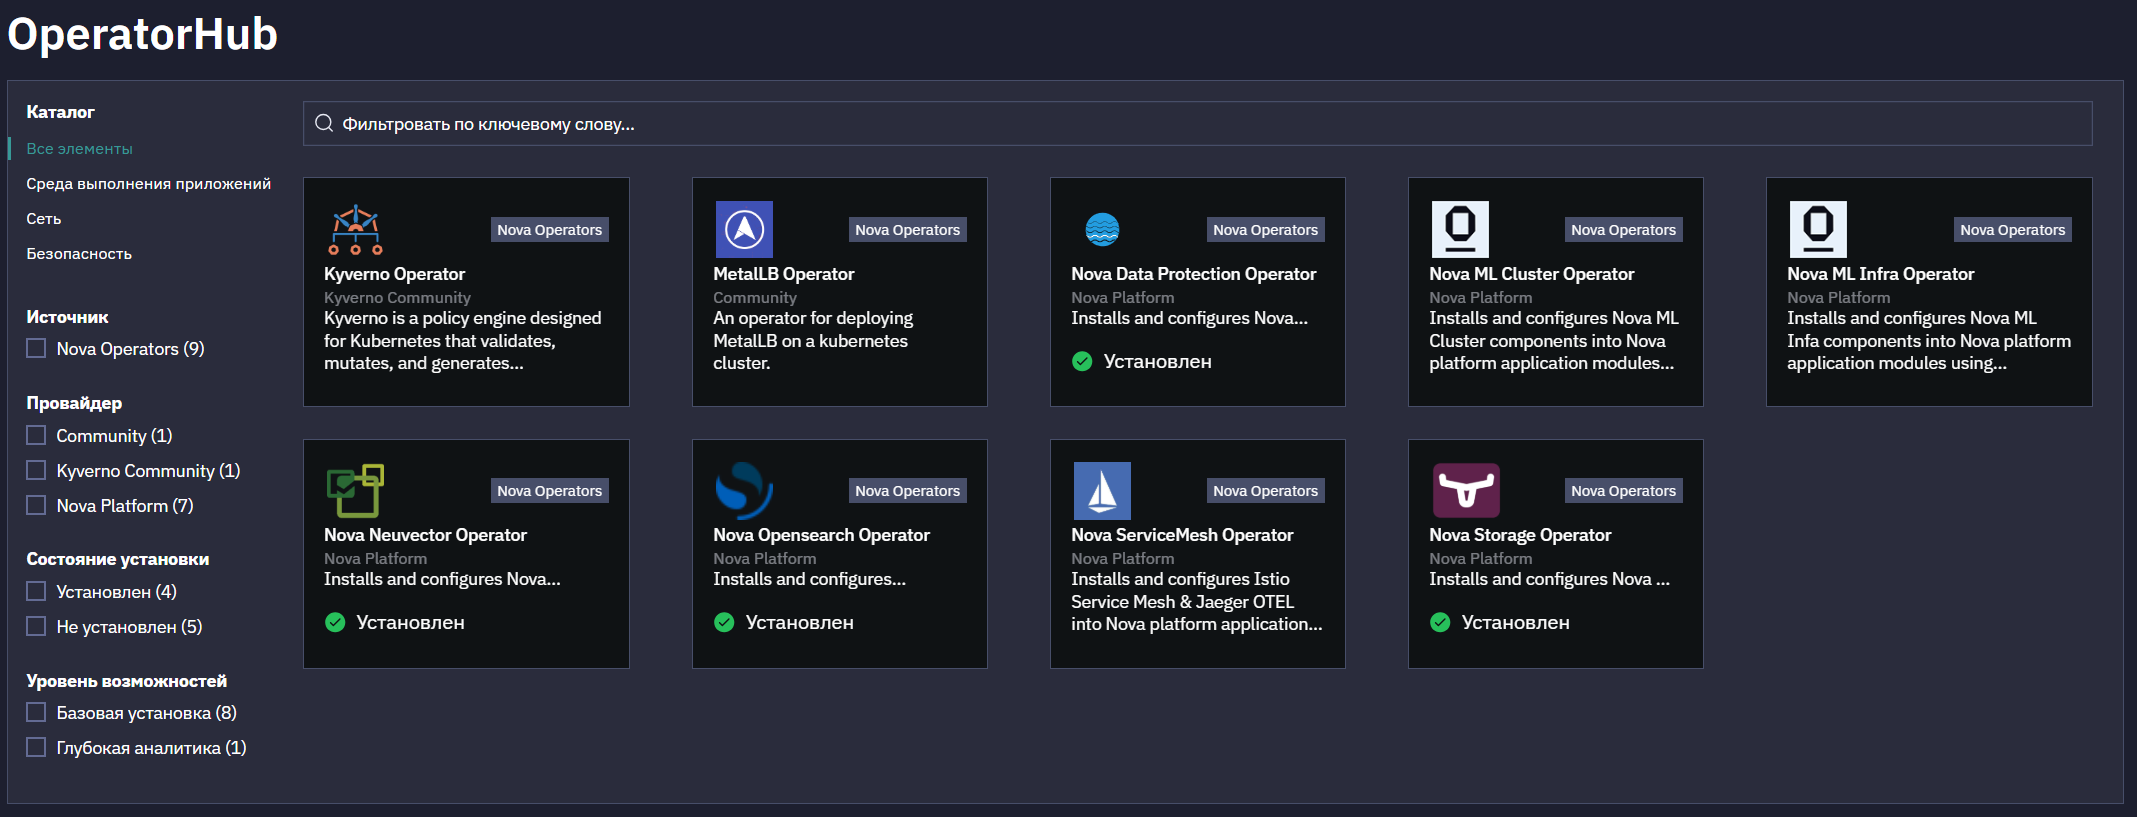
Task: Check the Community (1) provider filter
Action: [x=36, y=435]
